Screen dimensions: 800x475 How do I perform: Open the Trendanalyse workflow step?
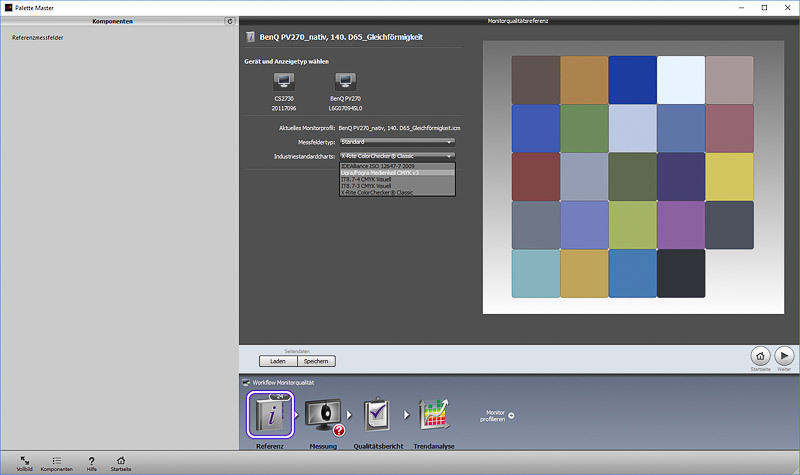(x=435, y=414)
